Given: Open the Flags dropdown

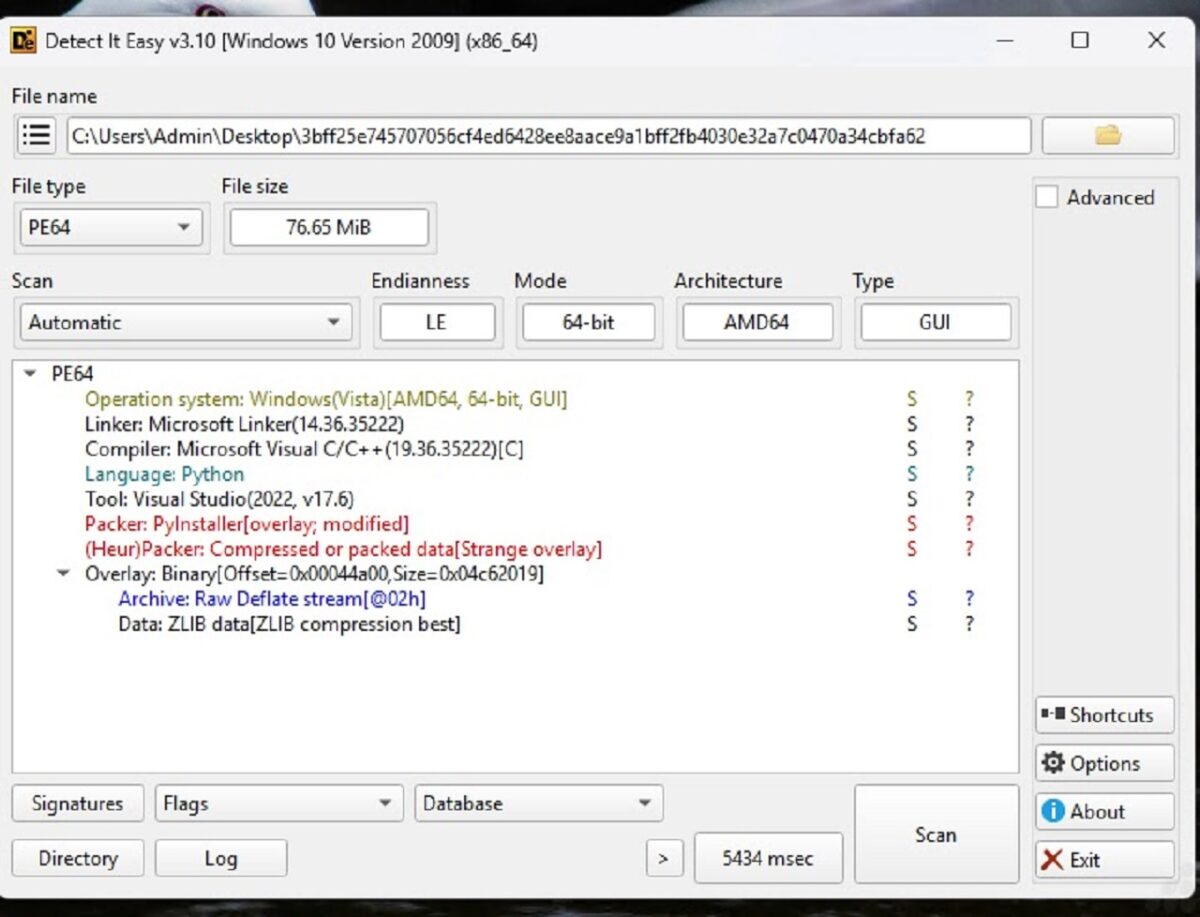Looking at the screenshot, I should click(278, 803).
